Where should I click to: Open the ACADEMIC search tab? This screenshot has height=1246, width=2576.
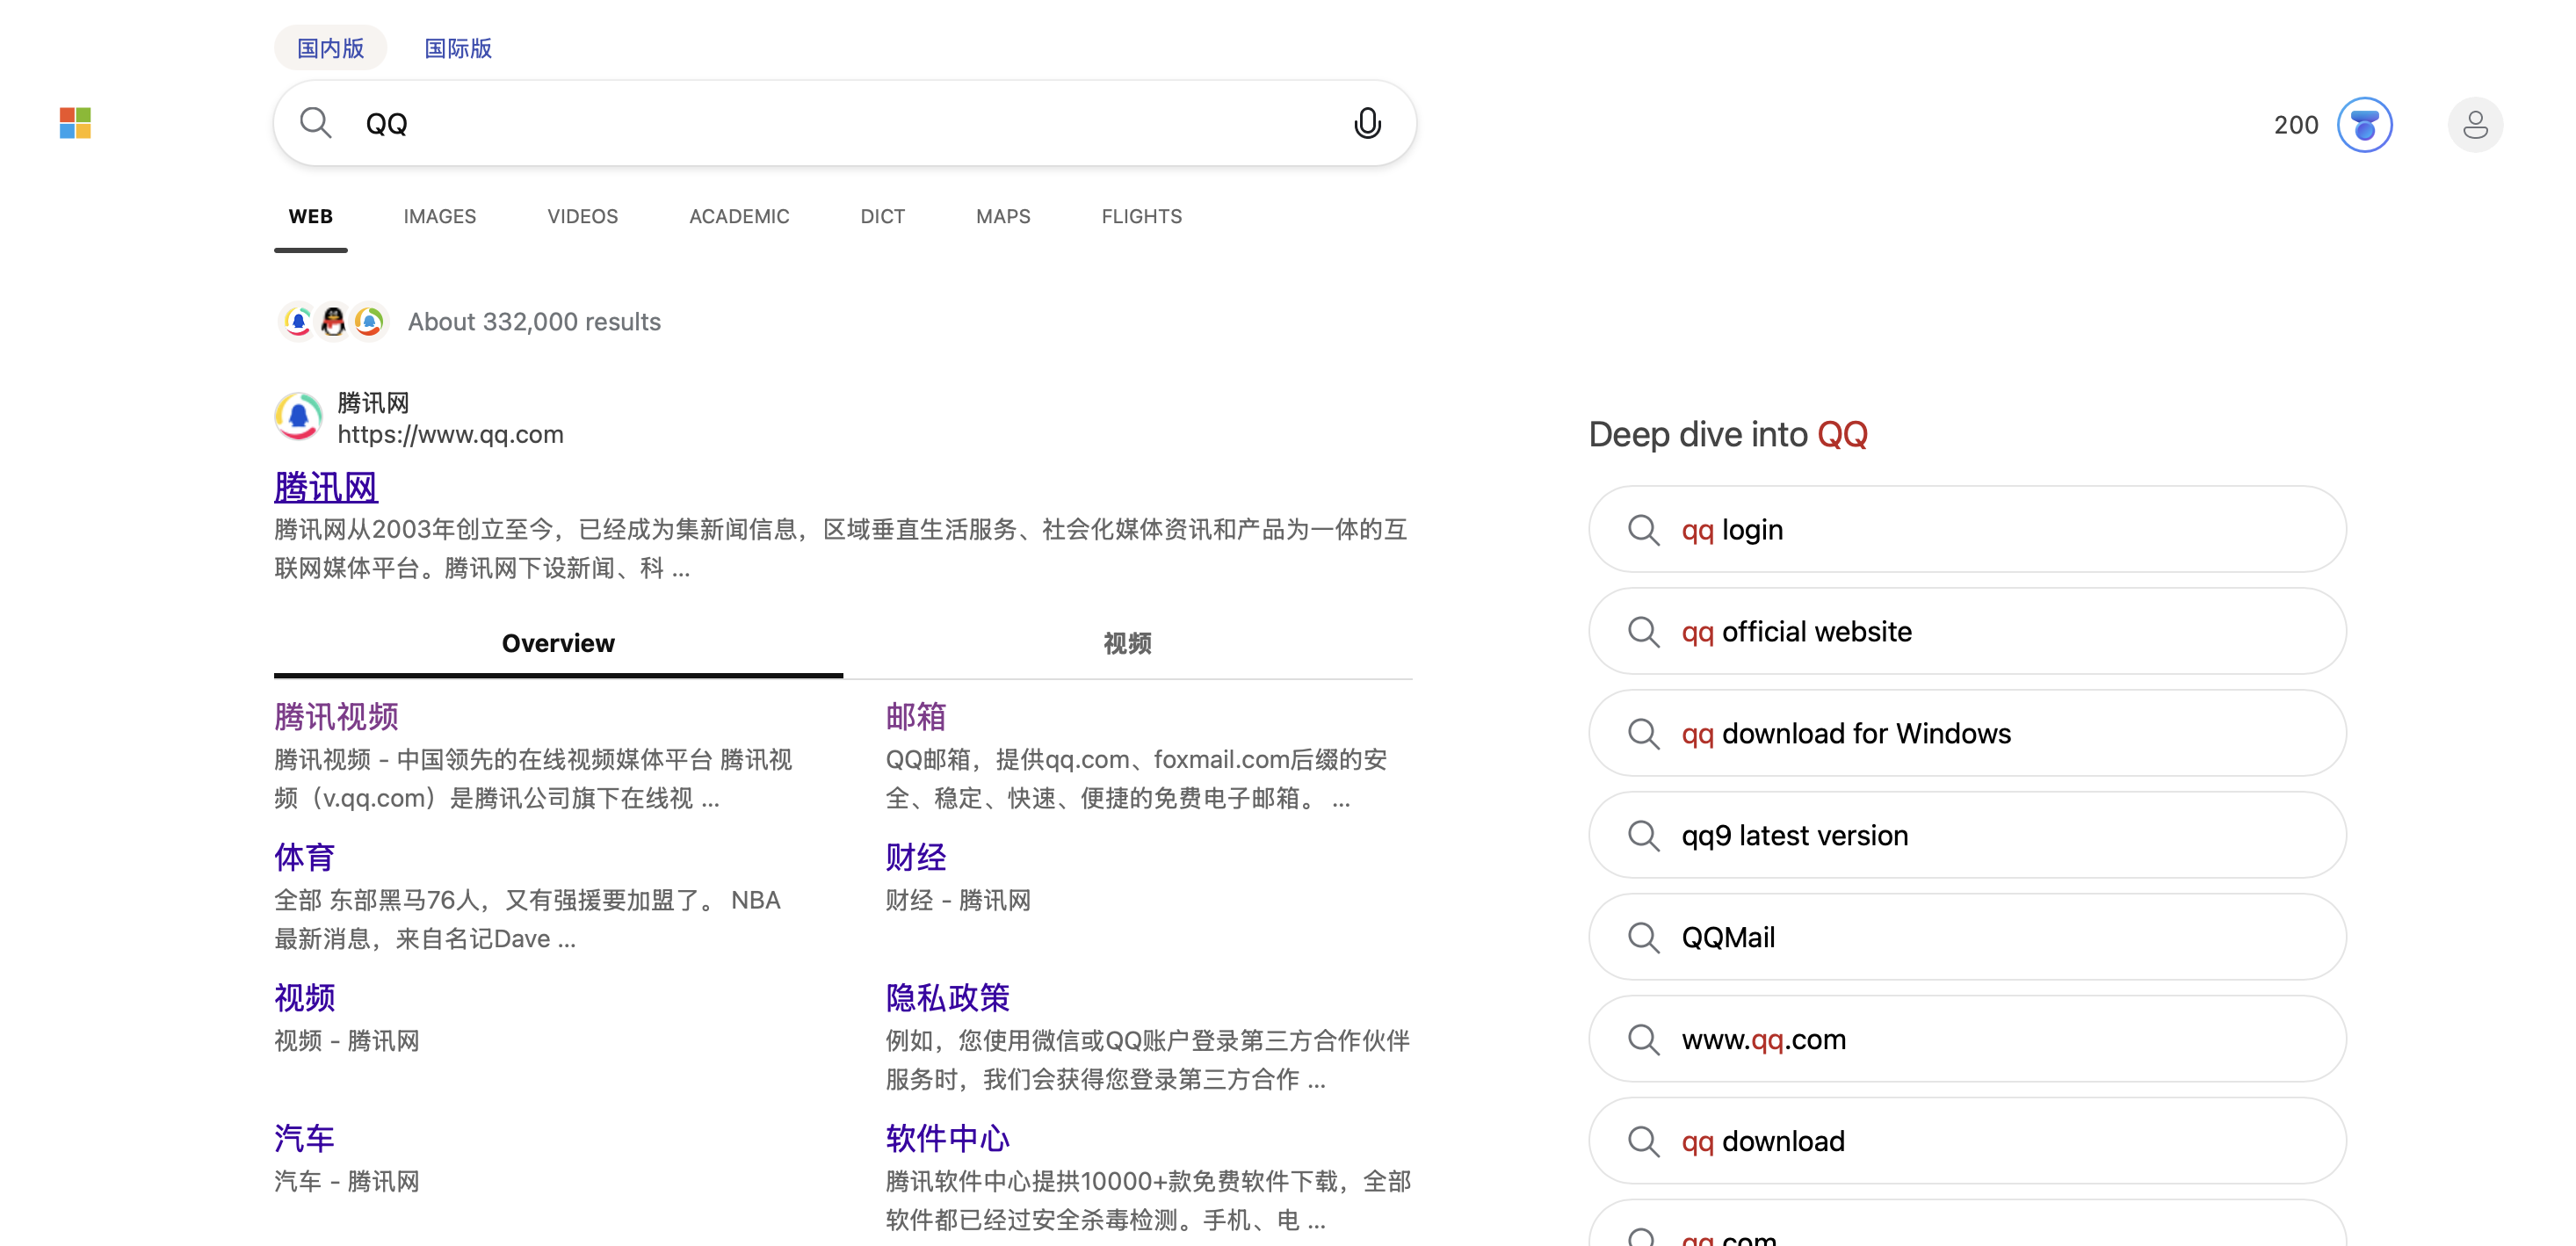pyautogui.click(x=739, y=216)
